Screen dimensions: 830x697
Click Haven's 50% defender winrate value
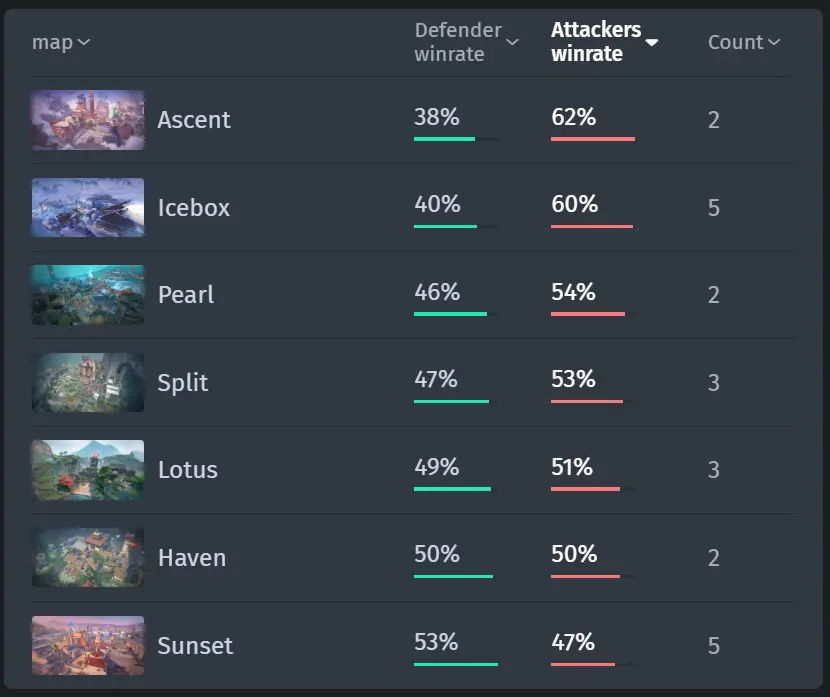pos(437,554)
